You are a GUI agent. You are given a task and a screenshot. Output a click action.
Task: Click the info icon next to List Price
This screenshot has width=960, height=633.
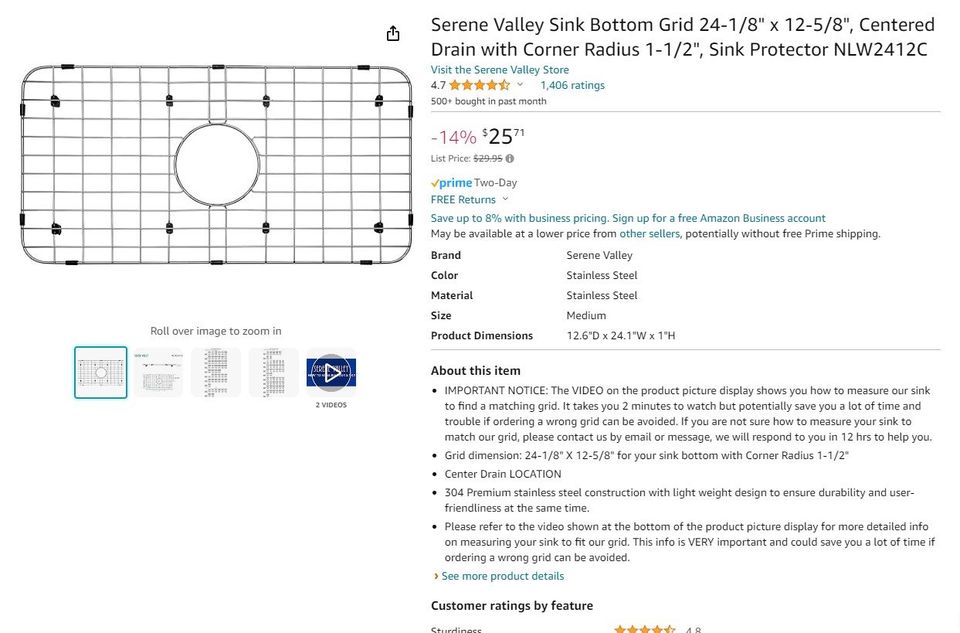[x=511, y=158]
